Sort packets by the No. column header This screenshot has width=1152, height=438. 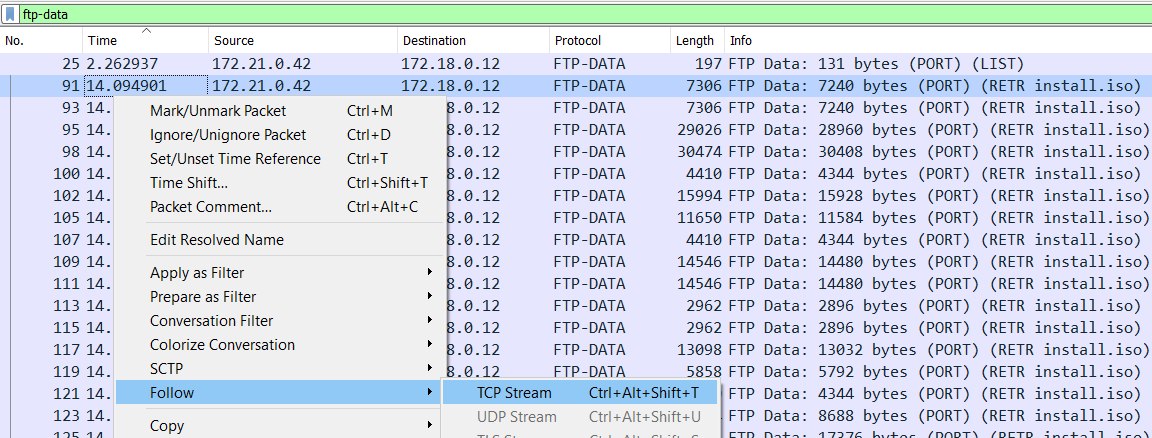click(x=41, y=41)
